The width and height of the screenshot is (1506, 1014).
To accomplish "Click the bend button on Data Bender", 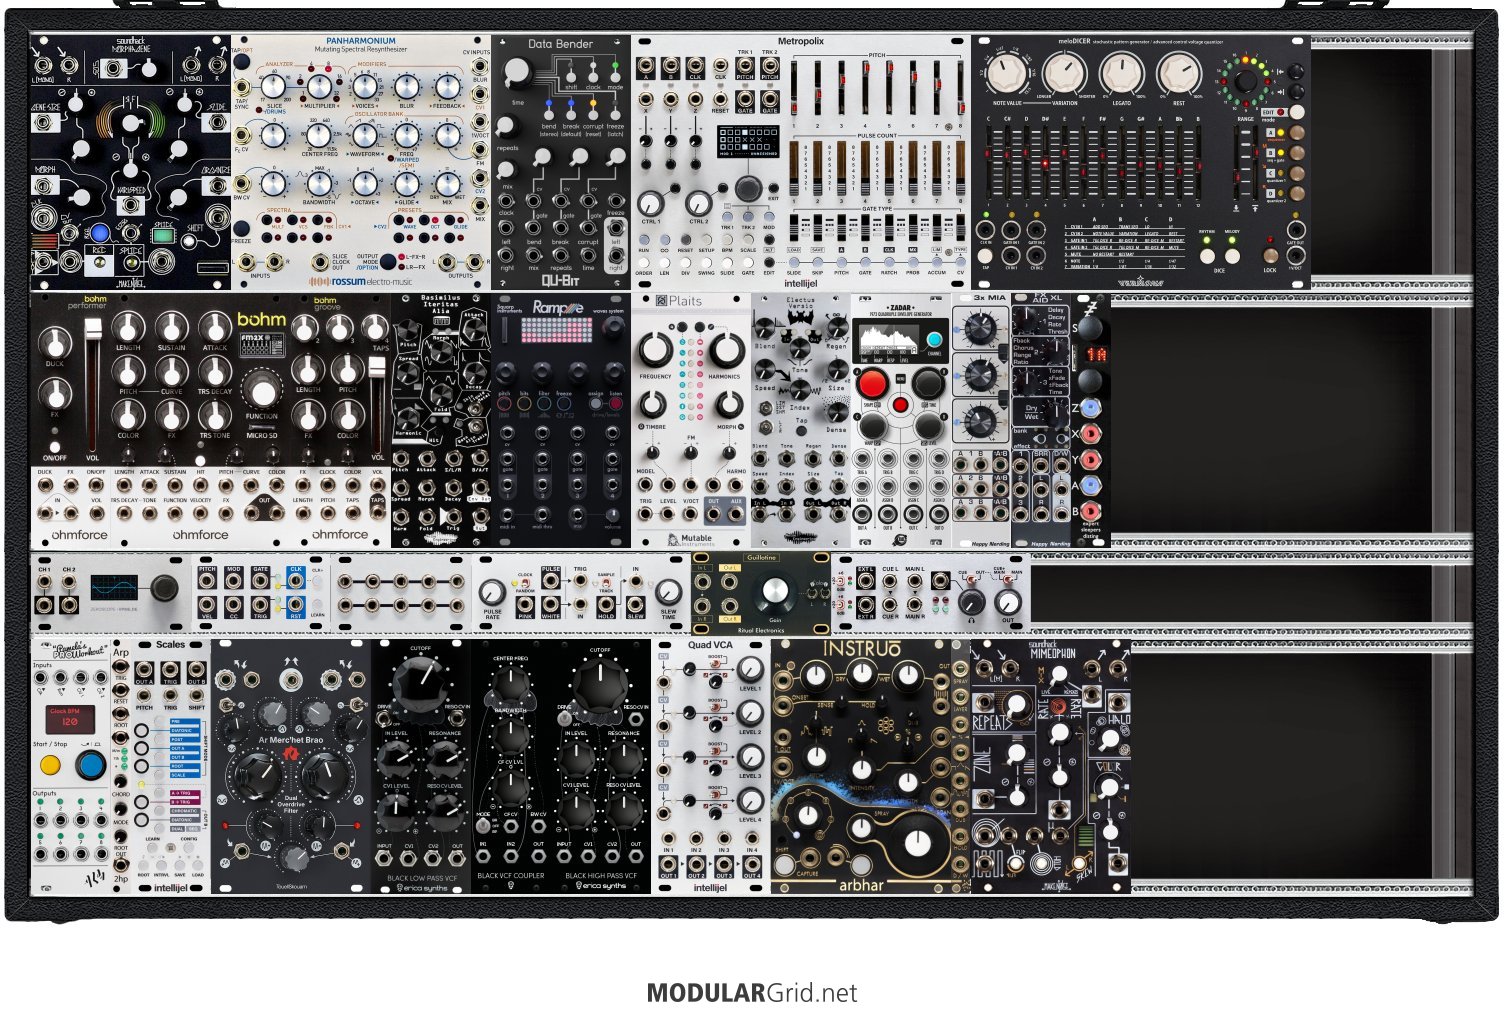I will click(x=548, y=114).
